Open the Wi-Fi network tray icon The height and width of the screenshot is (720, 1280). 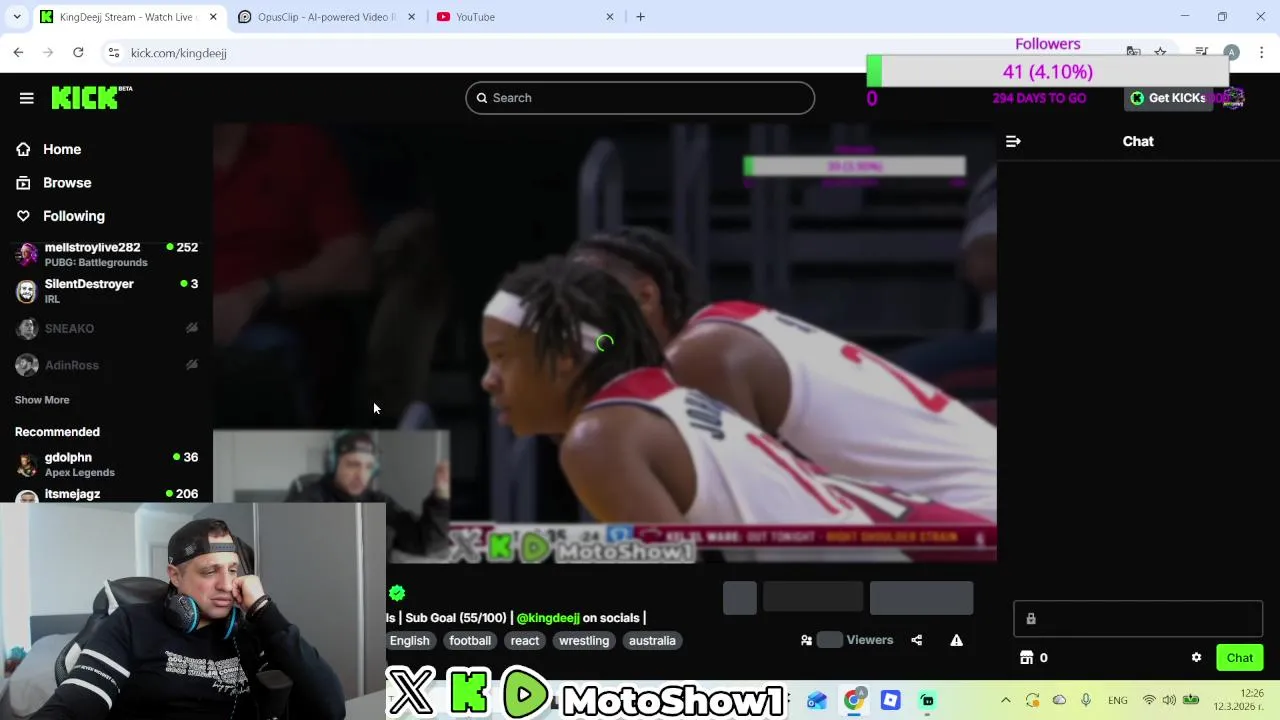click(1149, 700)
